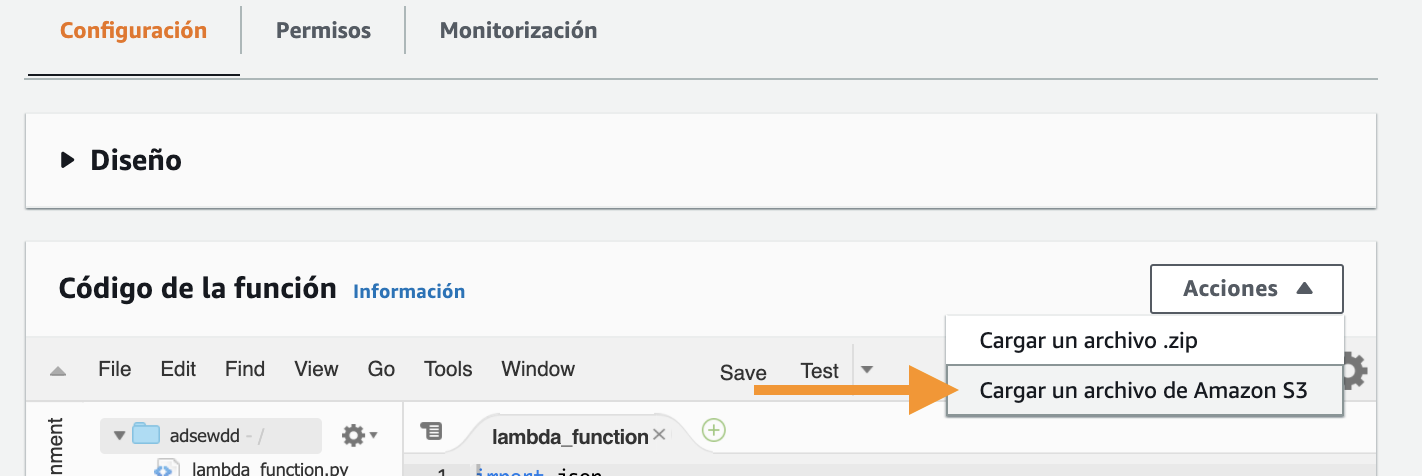Switch to the Permisos tab

tap(323, 31)
